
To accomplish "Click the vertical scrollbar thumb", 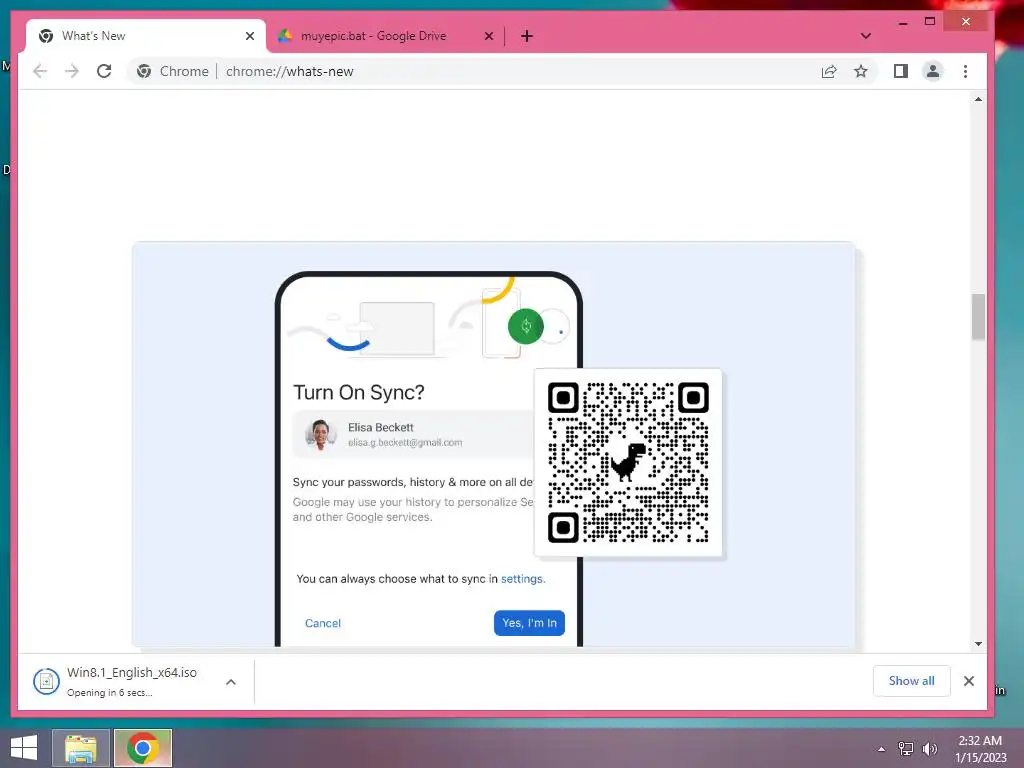I will [x=978, y=317].
